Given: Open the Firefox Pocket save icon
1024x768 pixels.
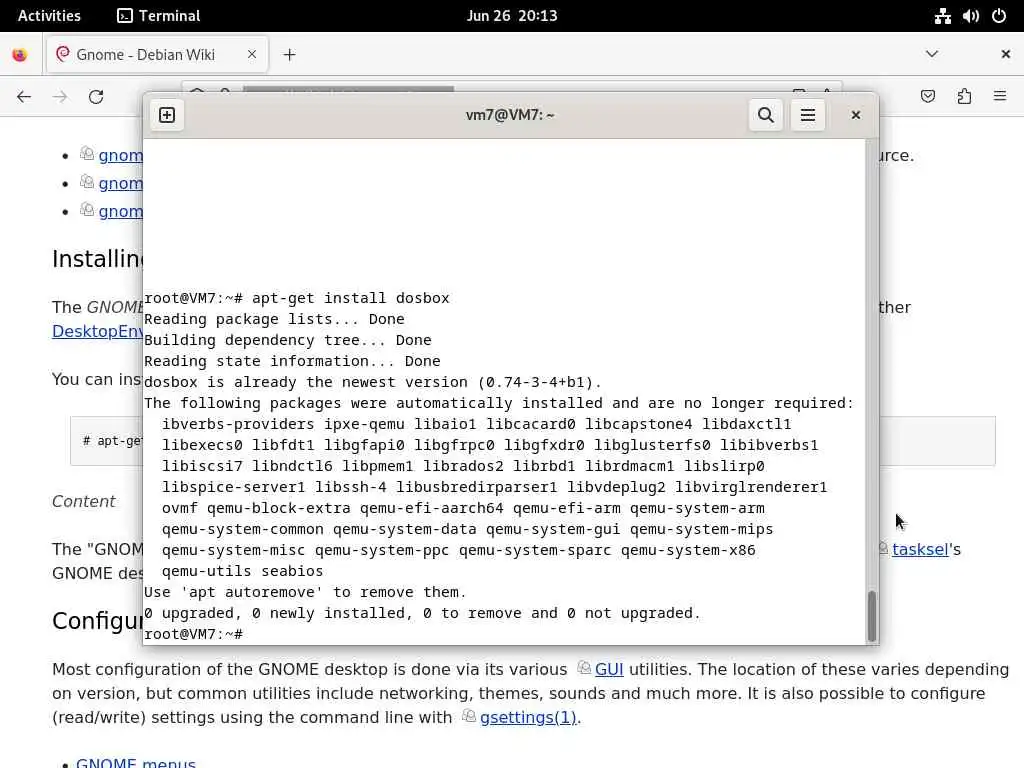Looking at the screenshot, I should (927, 97).
